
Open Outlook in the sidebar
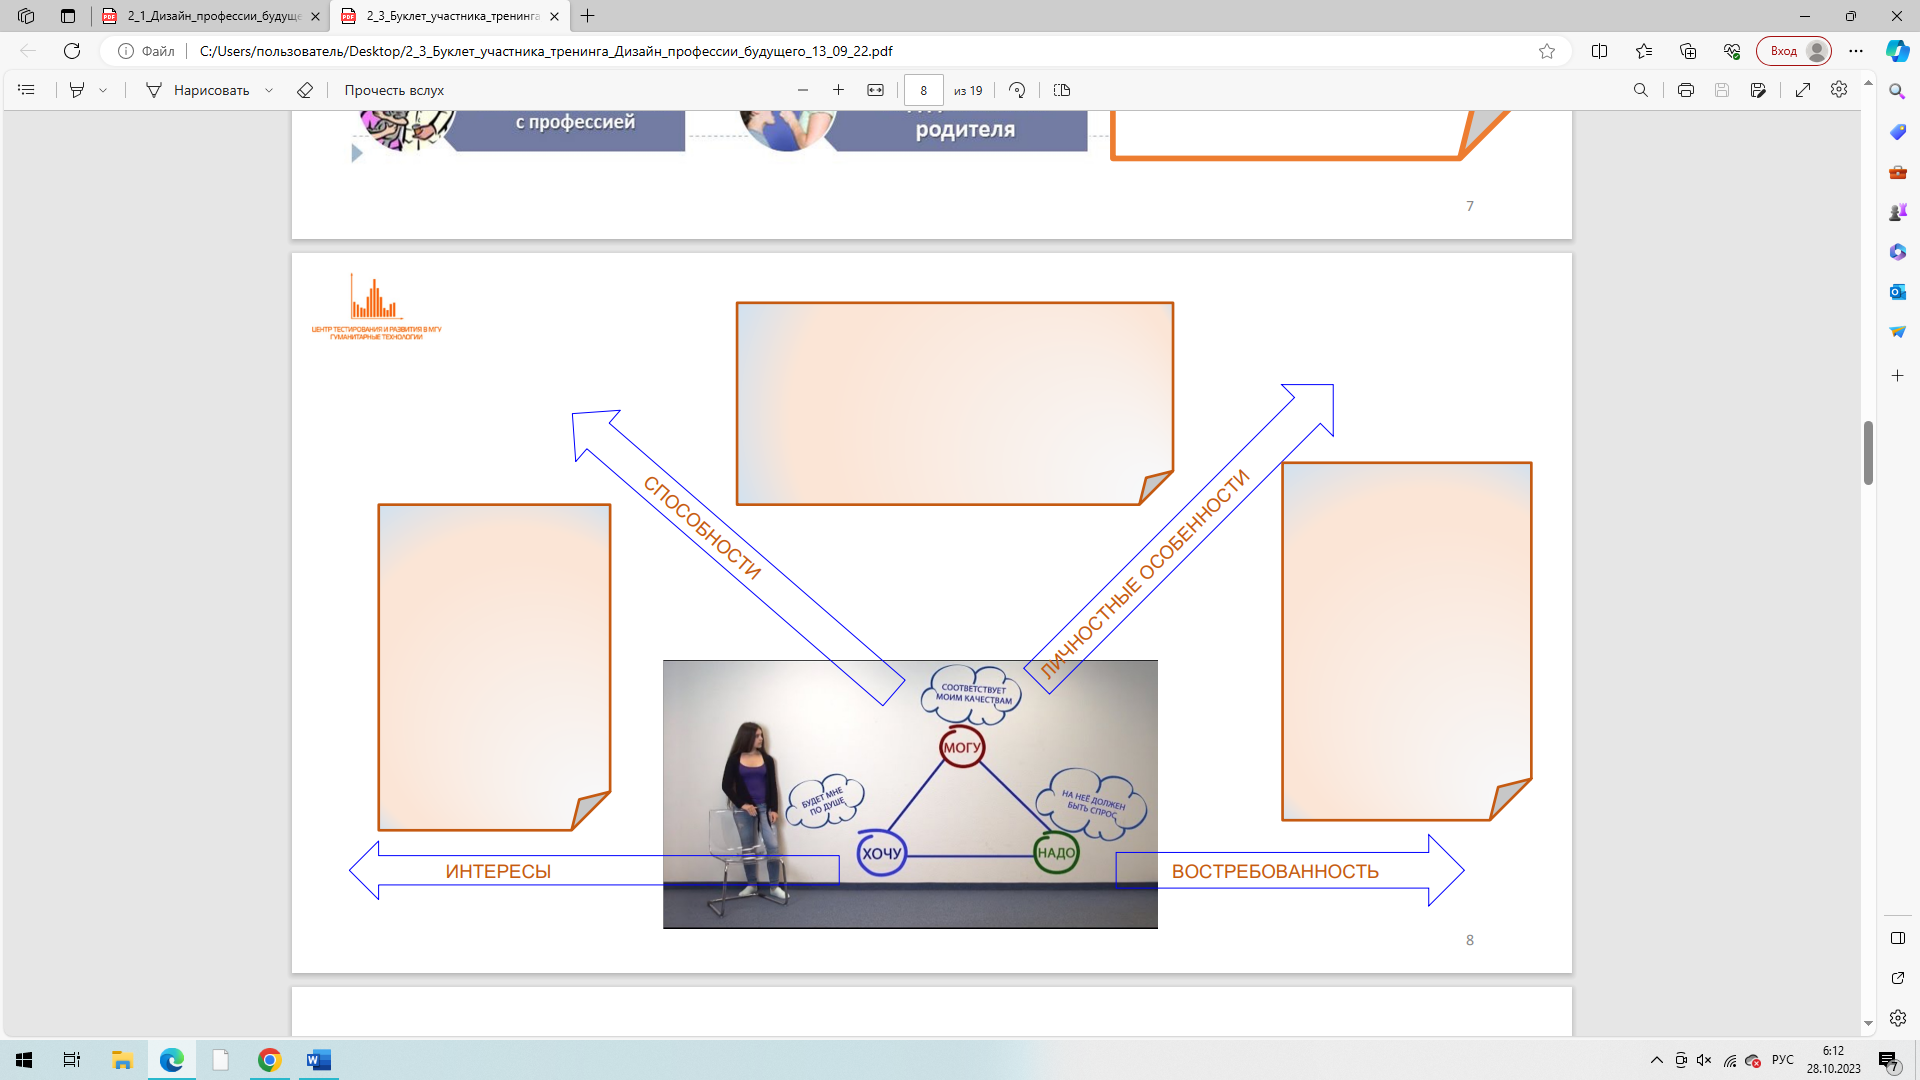pyautogui.click(x=1897, y=292)
